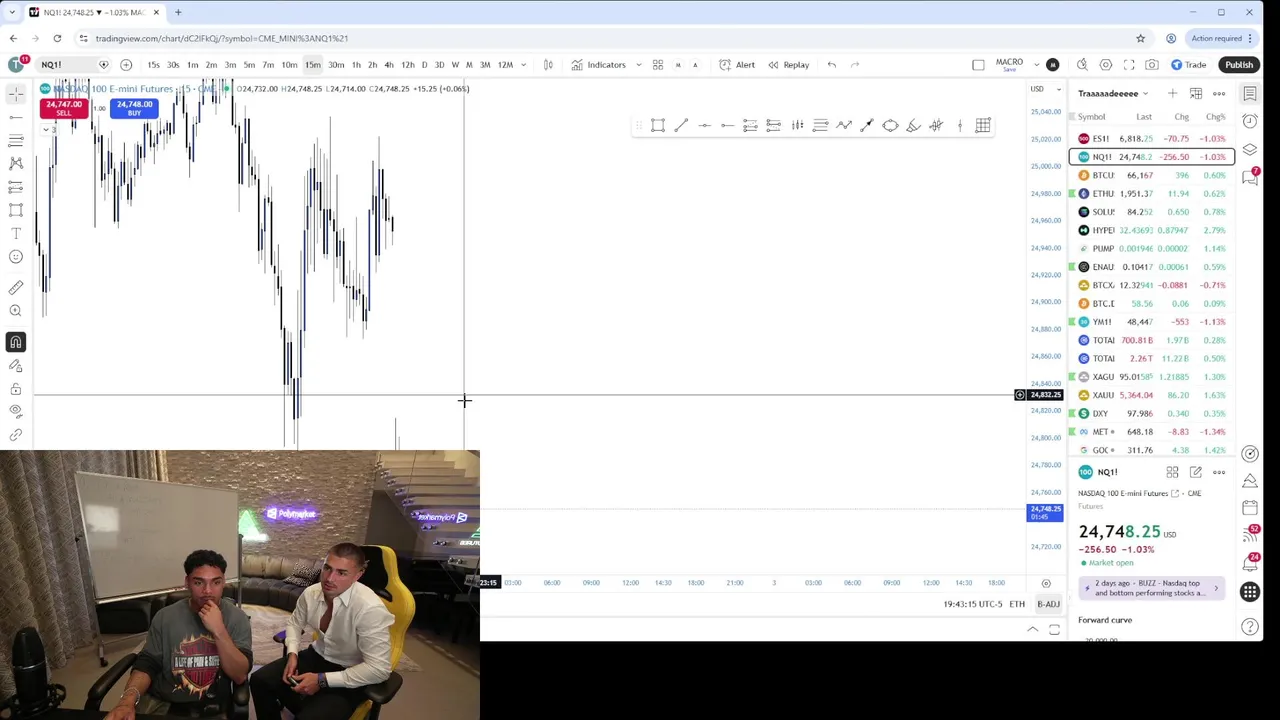Screen dimensions: 1280x720
Task: Open chart settings hexagon icon
Action: click(1106, 65)
